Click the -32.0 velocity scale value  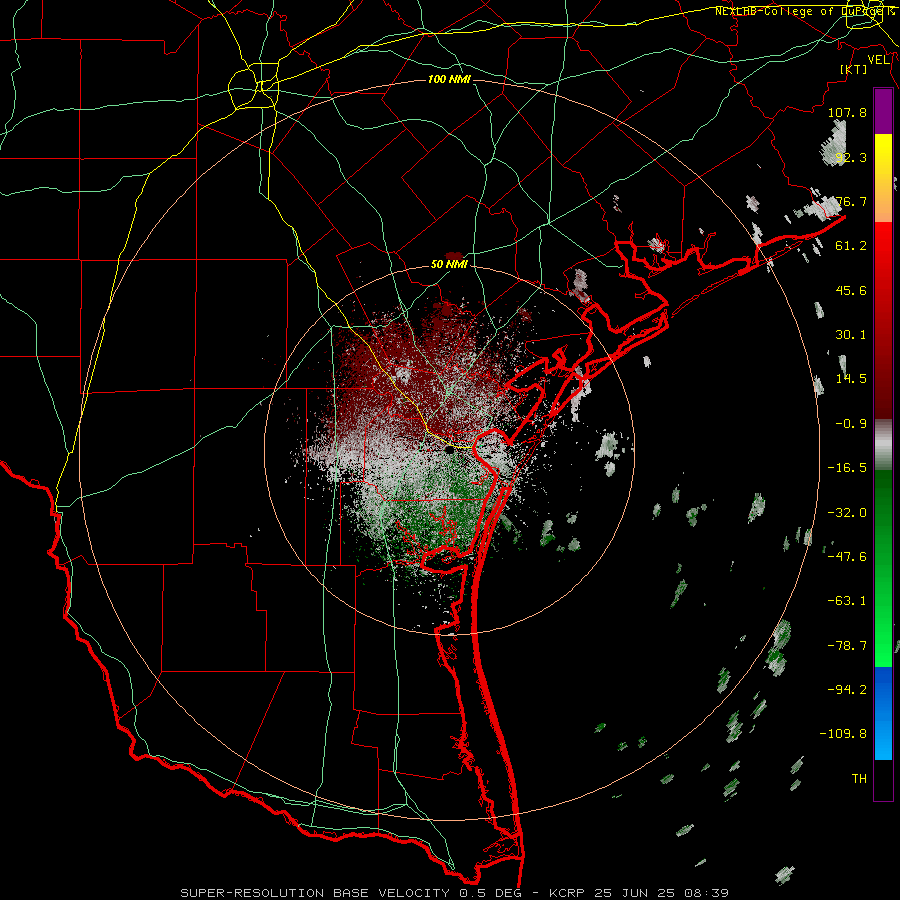point(847,513)
